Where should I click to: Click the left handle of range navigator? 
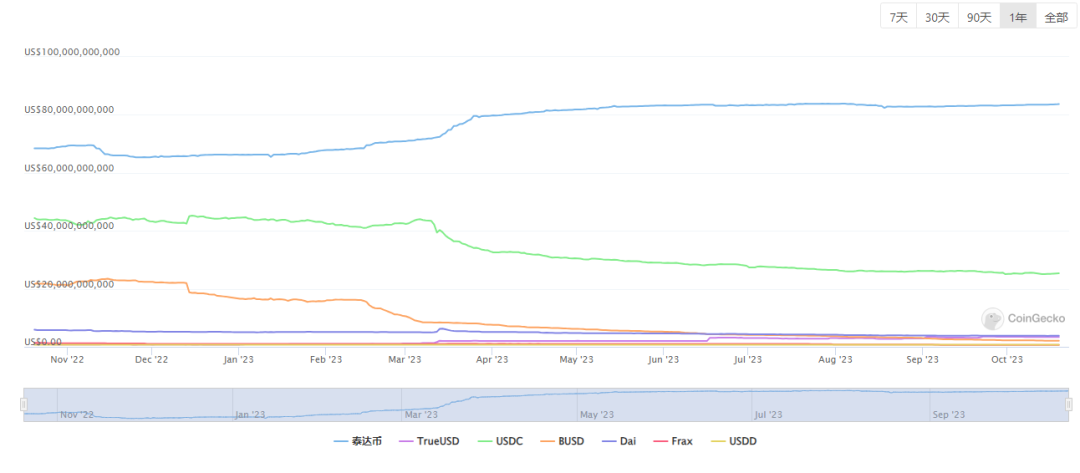22,403
